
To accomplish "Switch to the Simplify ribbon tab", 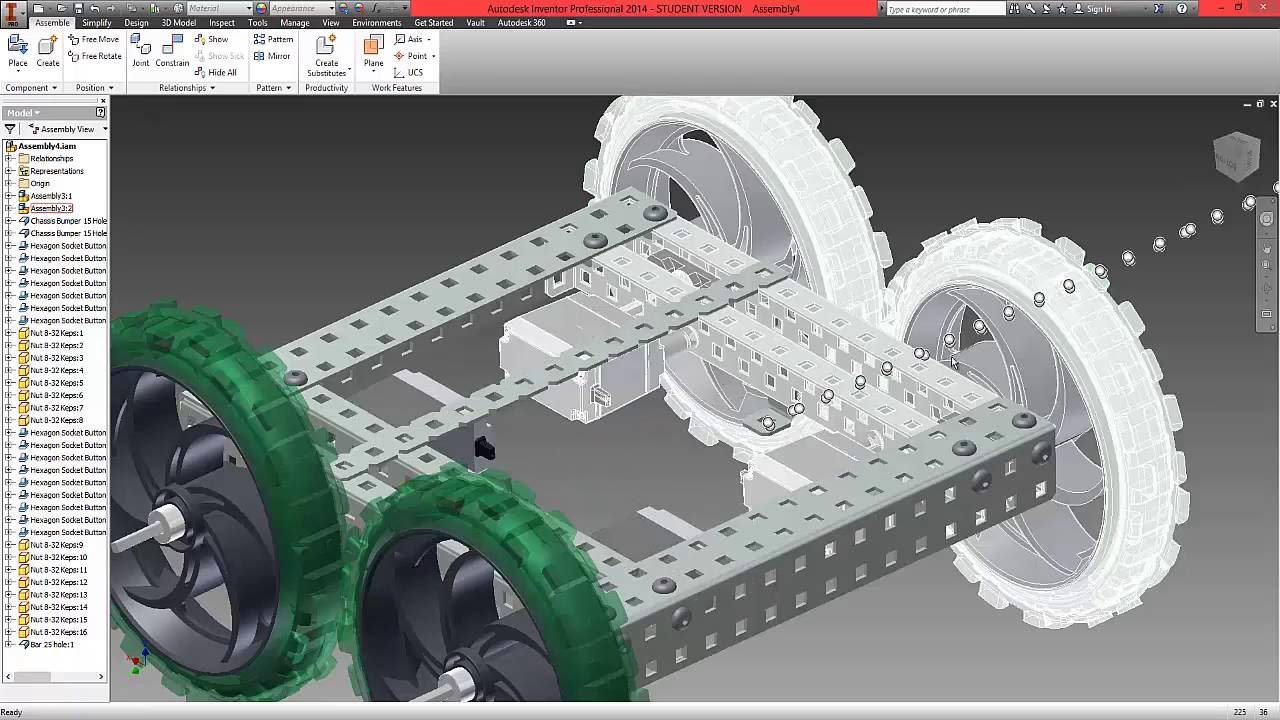I will [x=97, y=23].
